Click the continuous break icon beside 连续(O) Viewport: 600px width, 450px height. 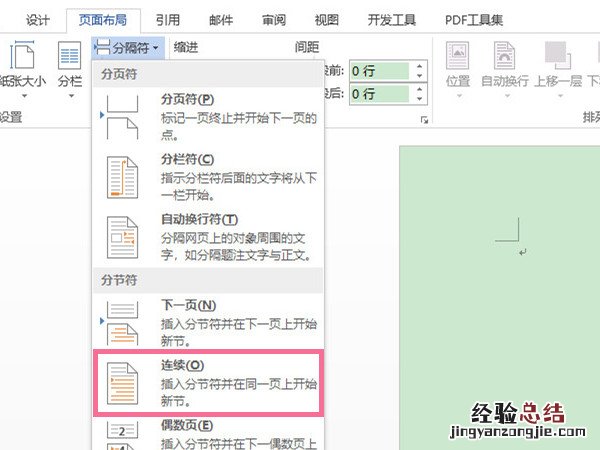(122, 383)
